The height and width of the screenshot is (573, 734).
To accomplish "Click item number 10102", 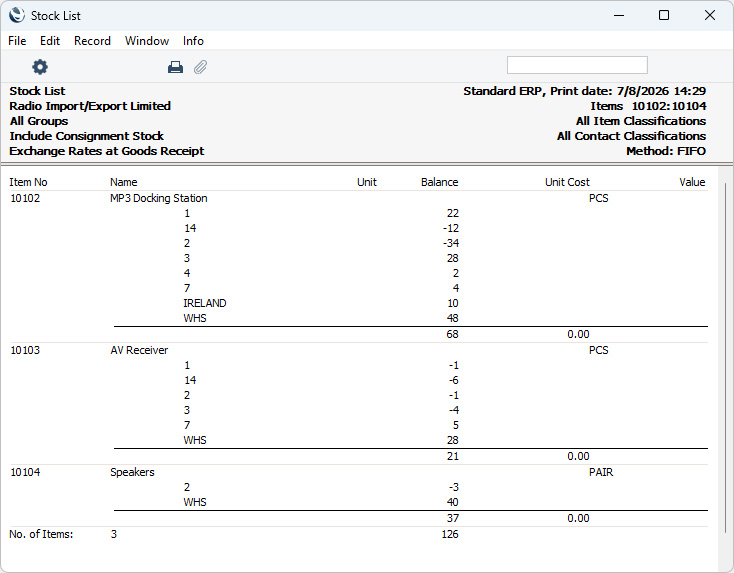I will tap(25, 198).
